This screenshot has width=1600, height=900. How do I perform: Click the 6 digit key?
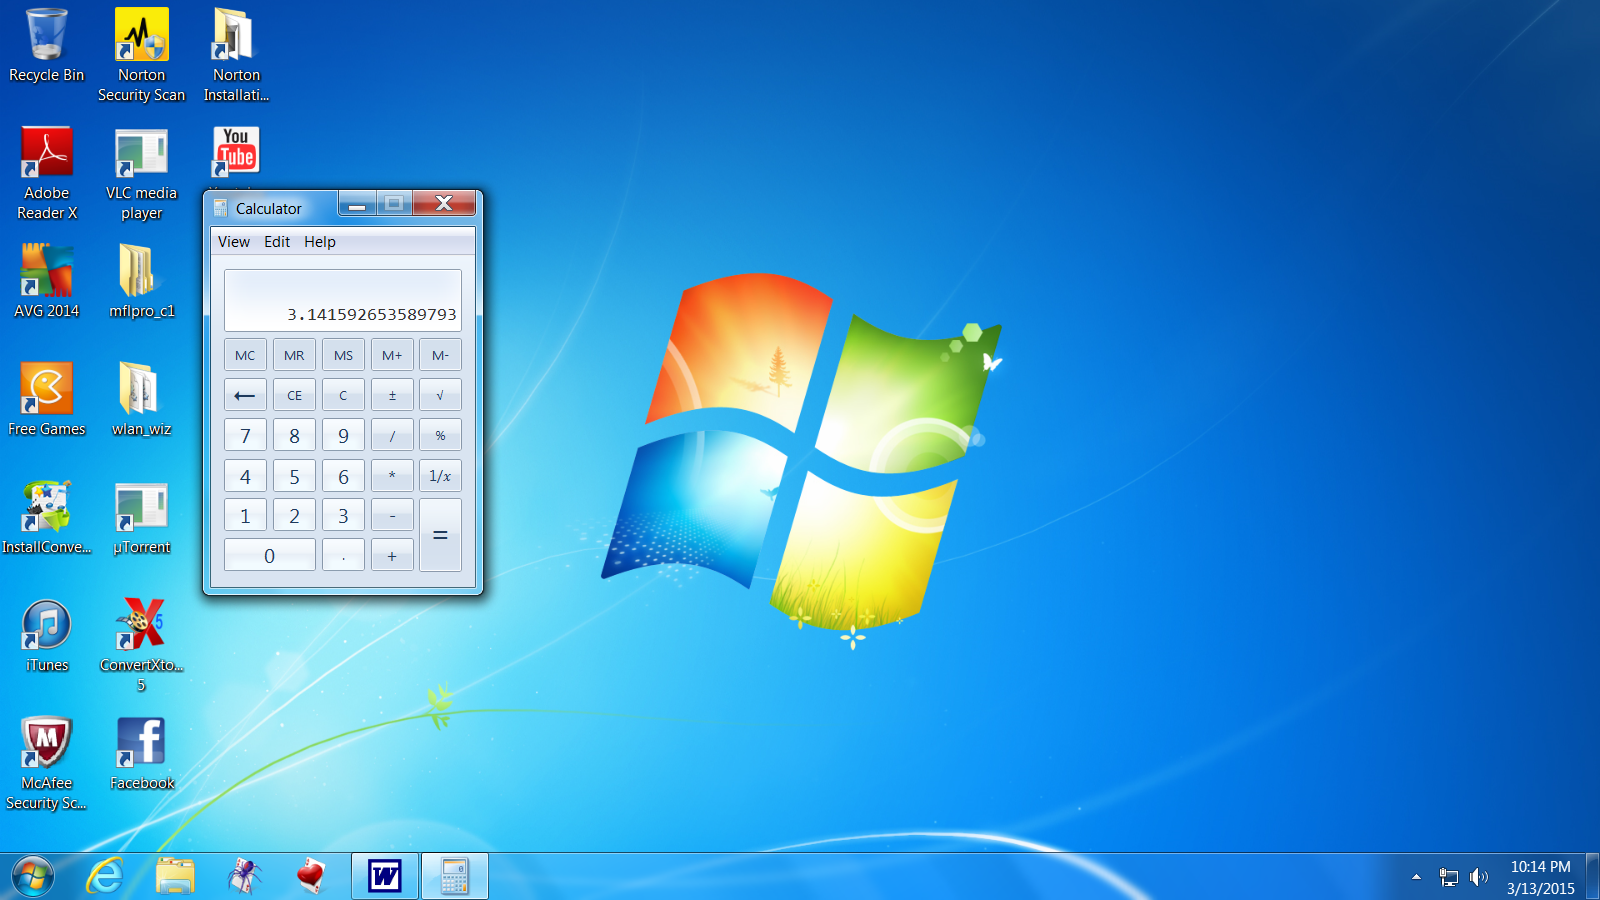(x=343, y=476)
